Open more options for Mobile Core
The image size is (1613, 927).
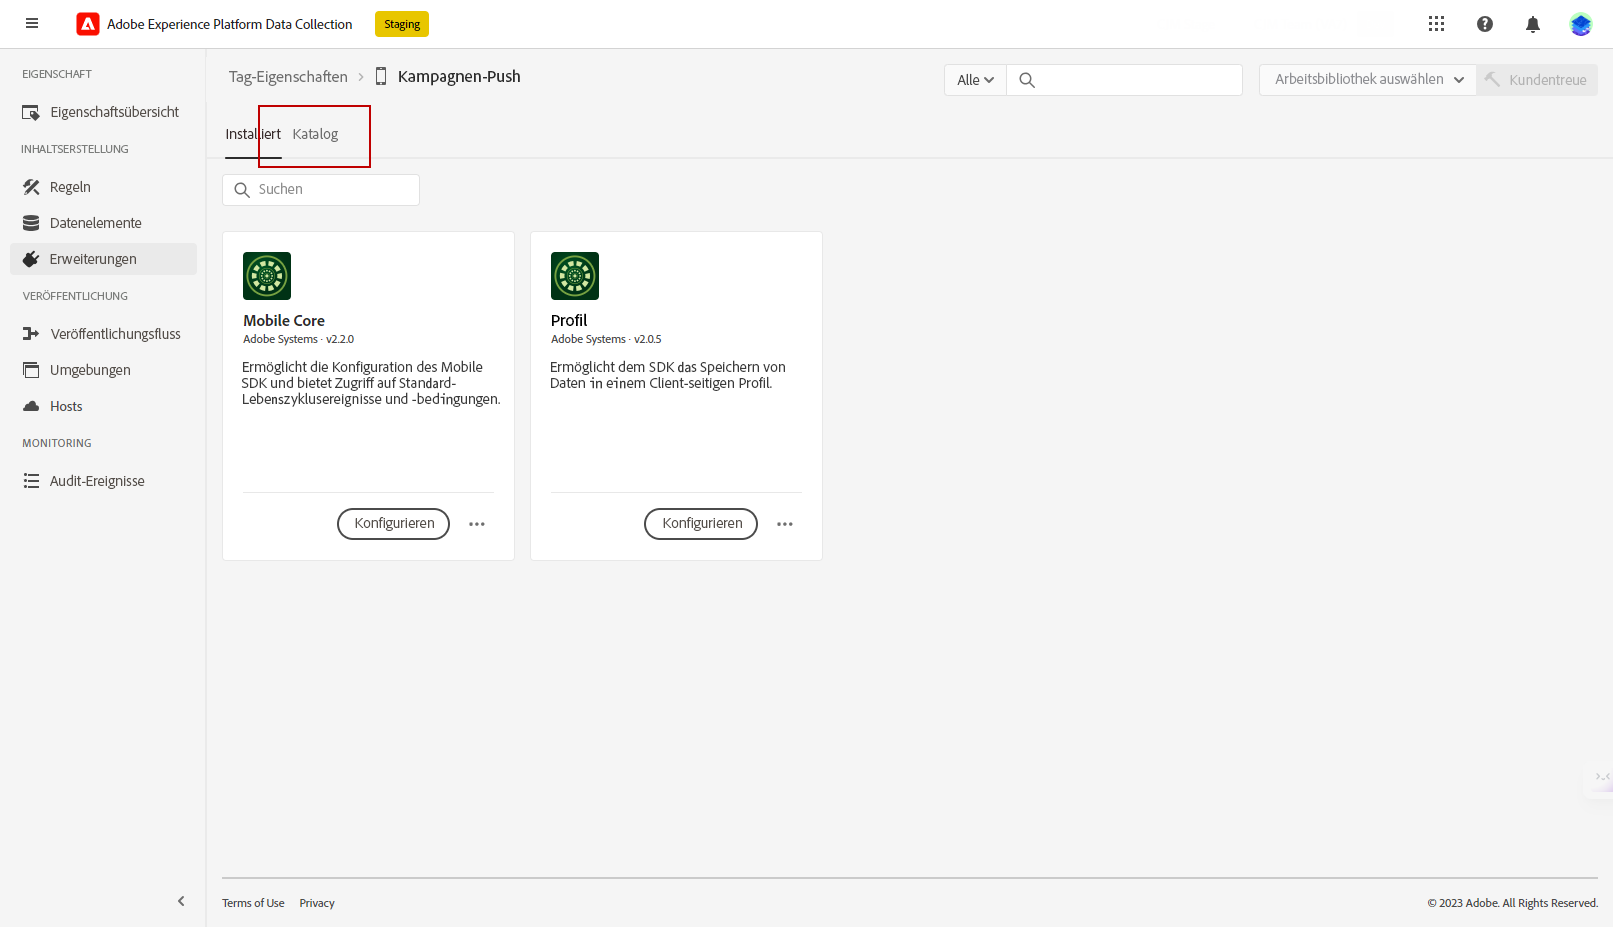(x=477, y=524)
